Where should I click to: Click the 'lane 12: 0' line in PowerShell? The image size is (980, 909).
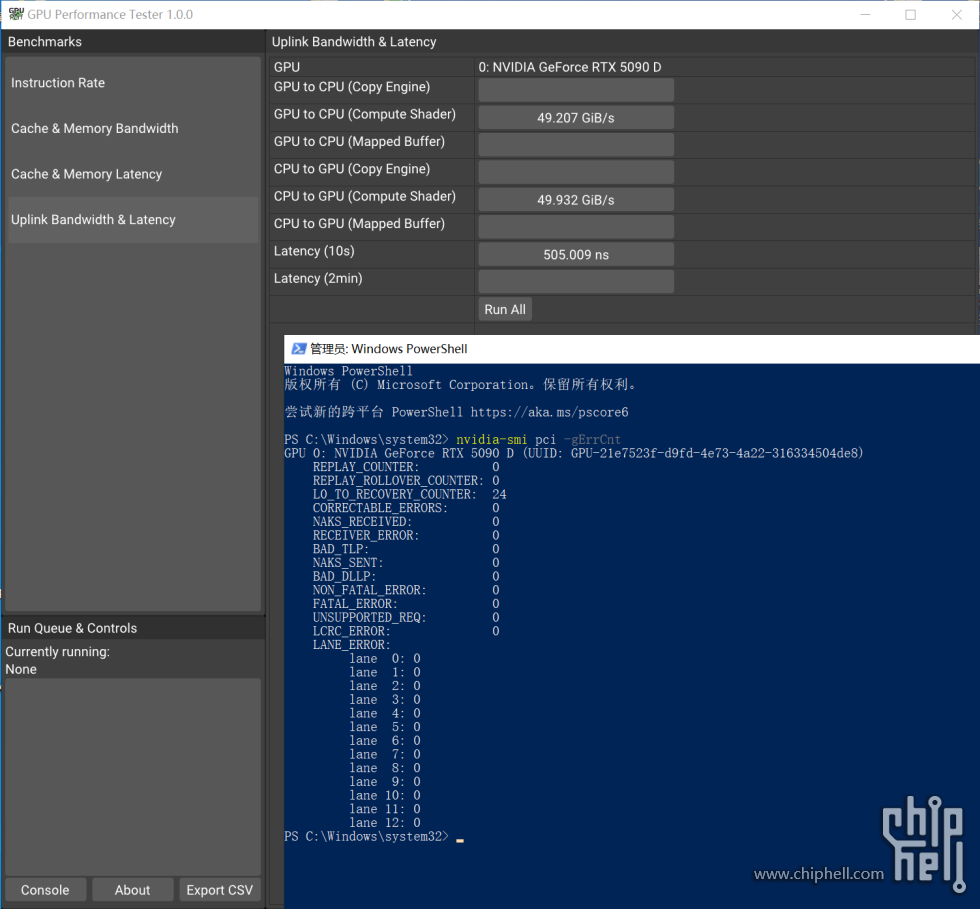coord(385,823)
